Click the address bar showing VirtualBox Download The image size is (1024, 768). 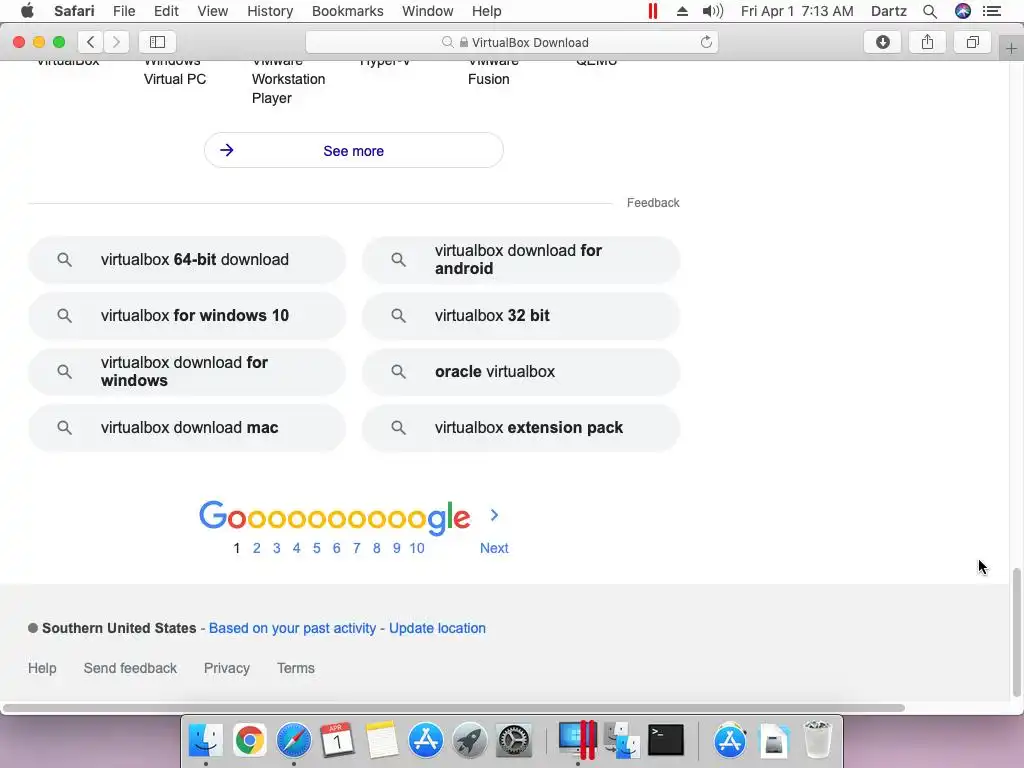[x=512, y=42]
